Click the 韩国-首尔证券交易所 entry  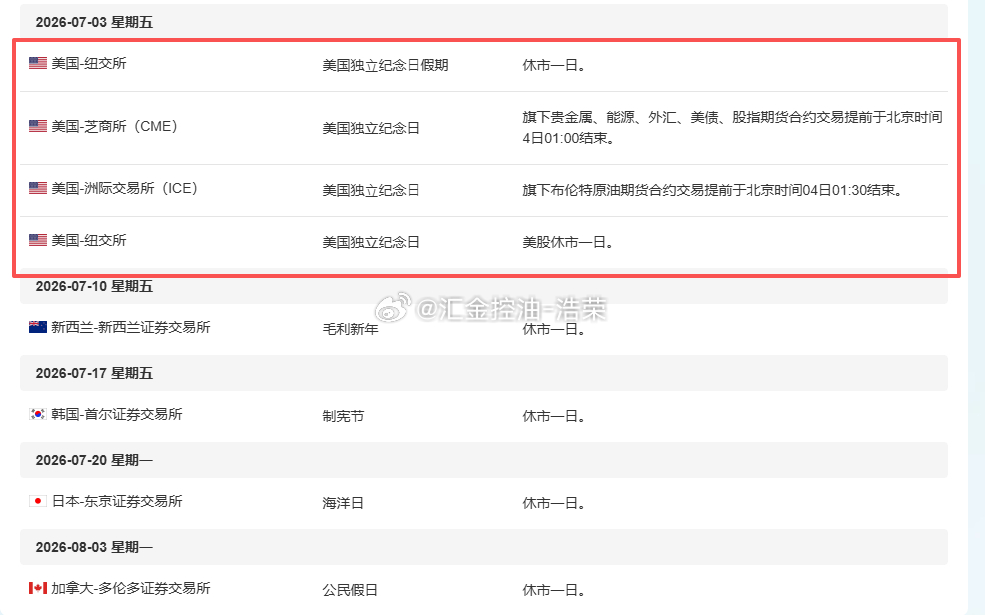point(117,415)
